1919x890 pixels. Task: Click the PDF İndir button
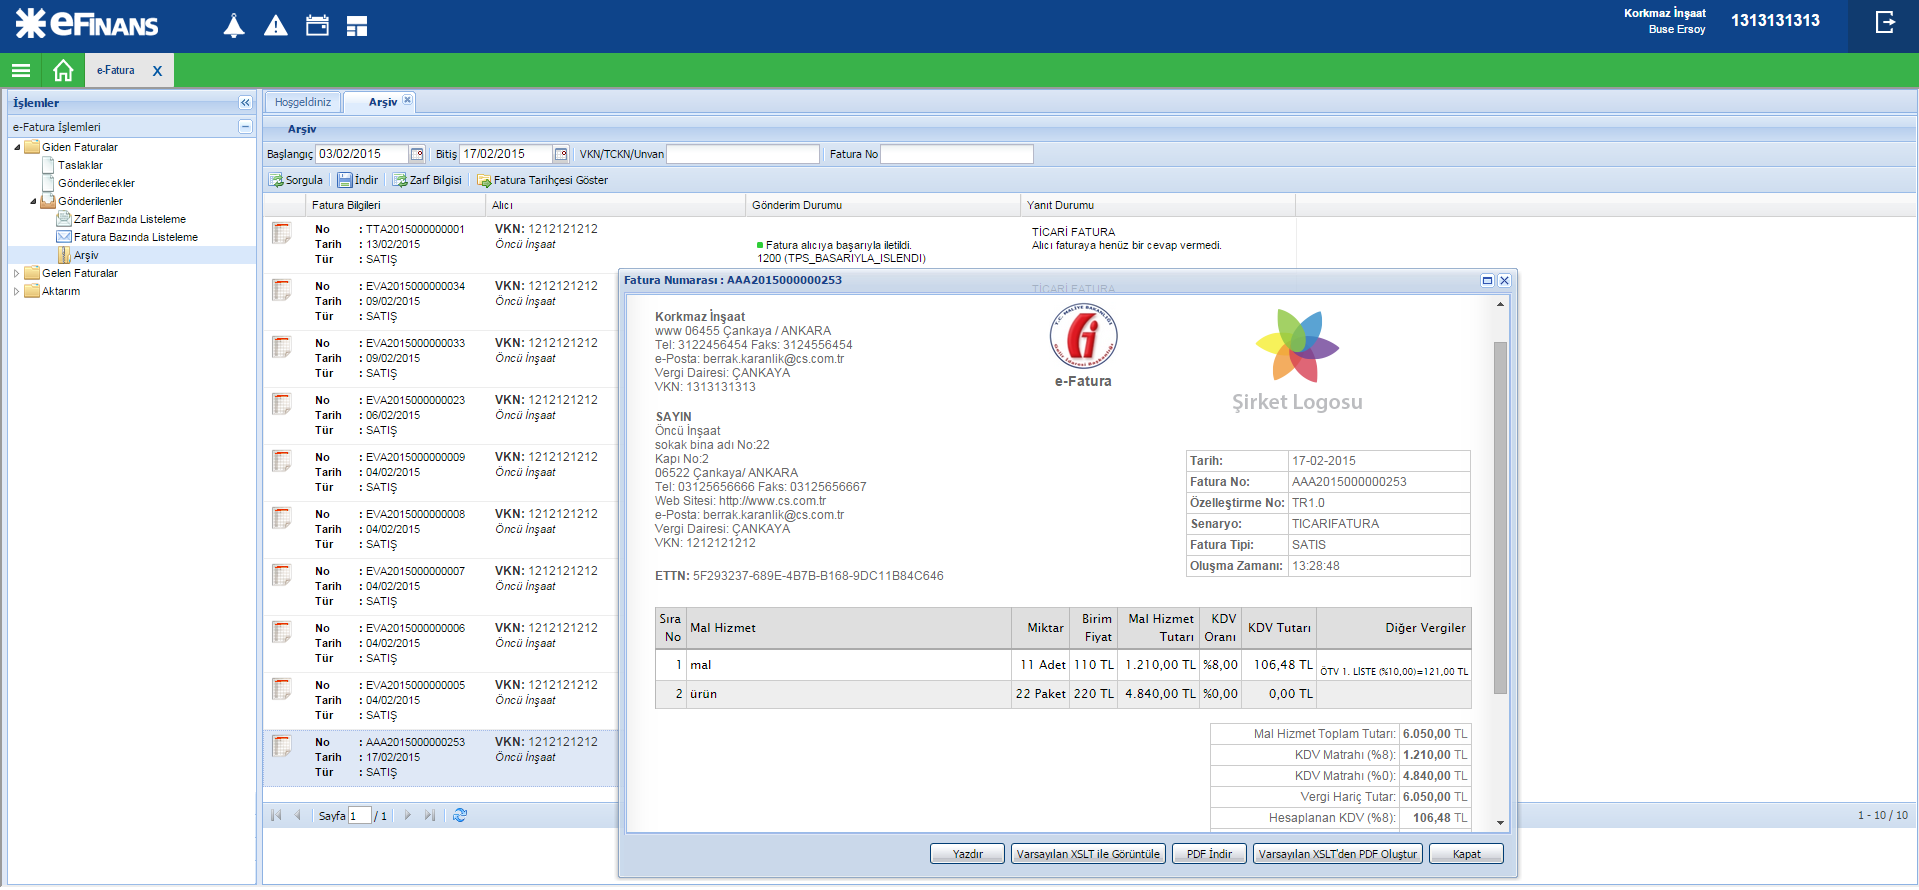point(1209,854)
